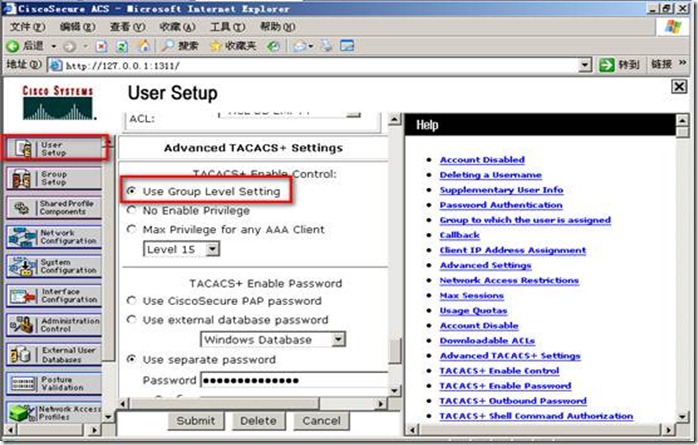The width and height of the screenshot is (698, 445).
Task: Click the Help pane scroll right arrow
Action: click(668, 430)
